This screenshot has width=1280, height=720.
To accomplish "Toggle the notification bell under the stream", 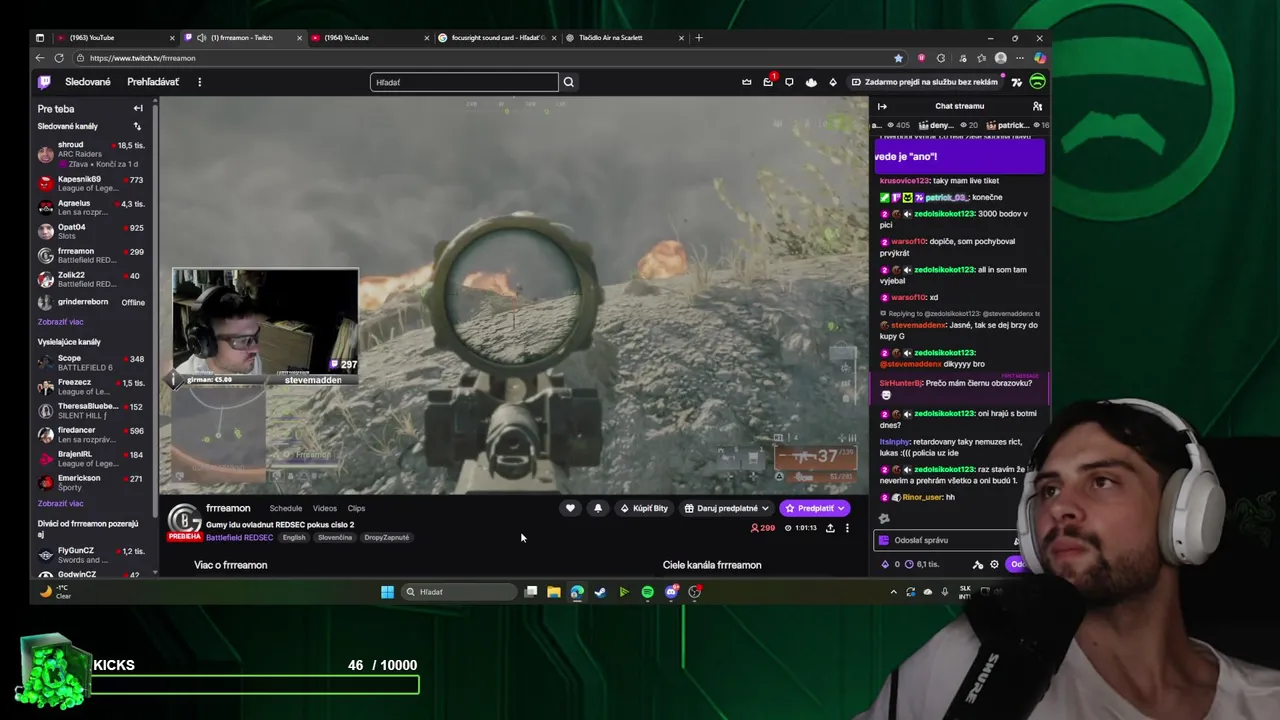I will coord(598,508).
